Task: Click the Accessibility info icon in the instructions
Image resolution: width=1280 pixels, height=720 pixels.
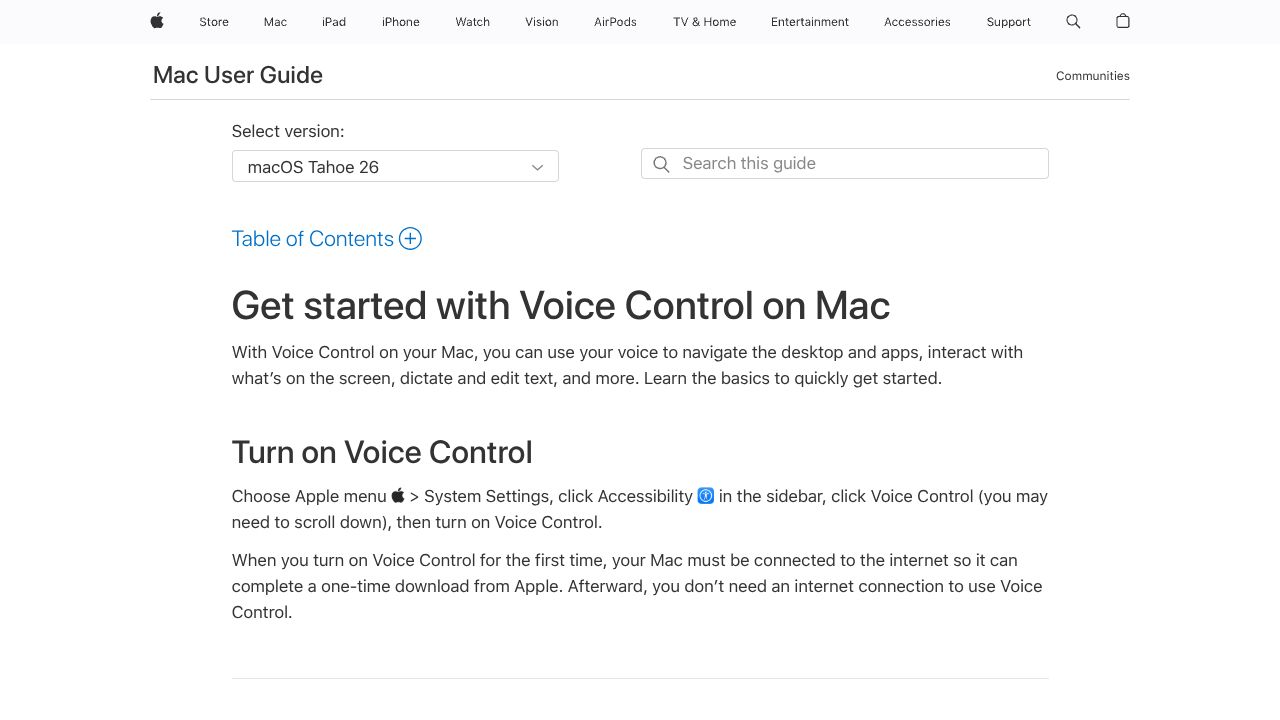Action: coord(705,496)
